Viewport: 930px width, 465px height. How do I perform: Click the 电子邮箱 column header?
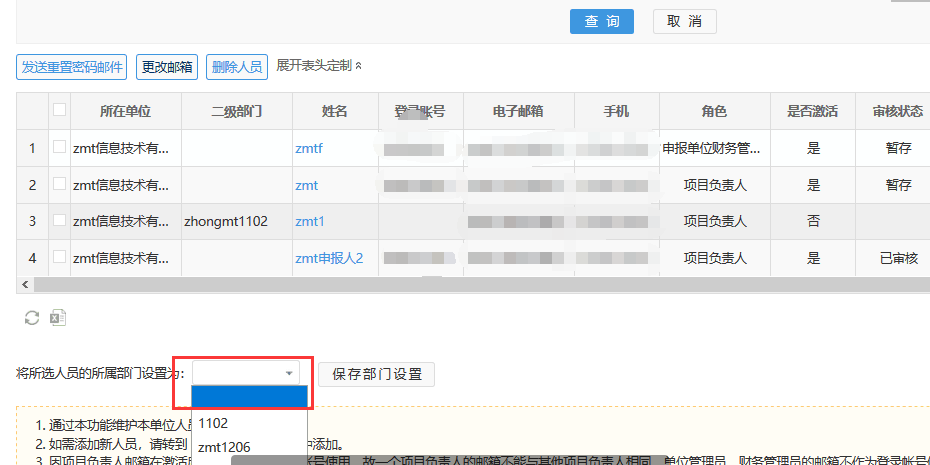click(518, 111)
